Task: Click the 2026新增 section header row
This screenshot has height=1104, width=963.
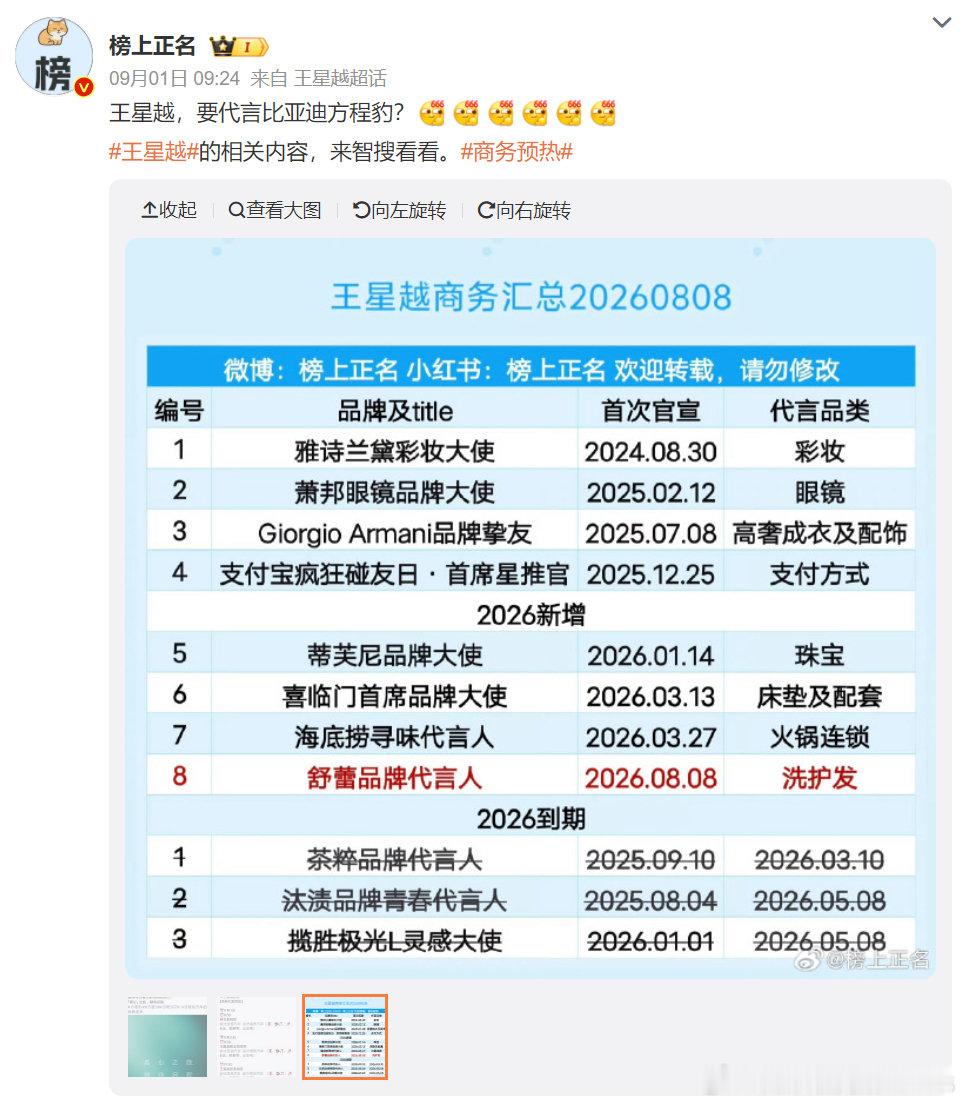Action: pos(531,614)
